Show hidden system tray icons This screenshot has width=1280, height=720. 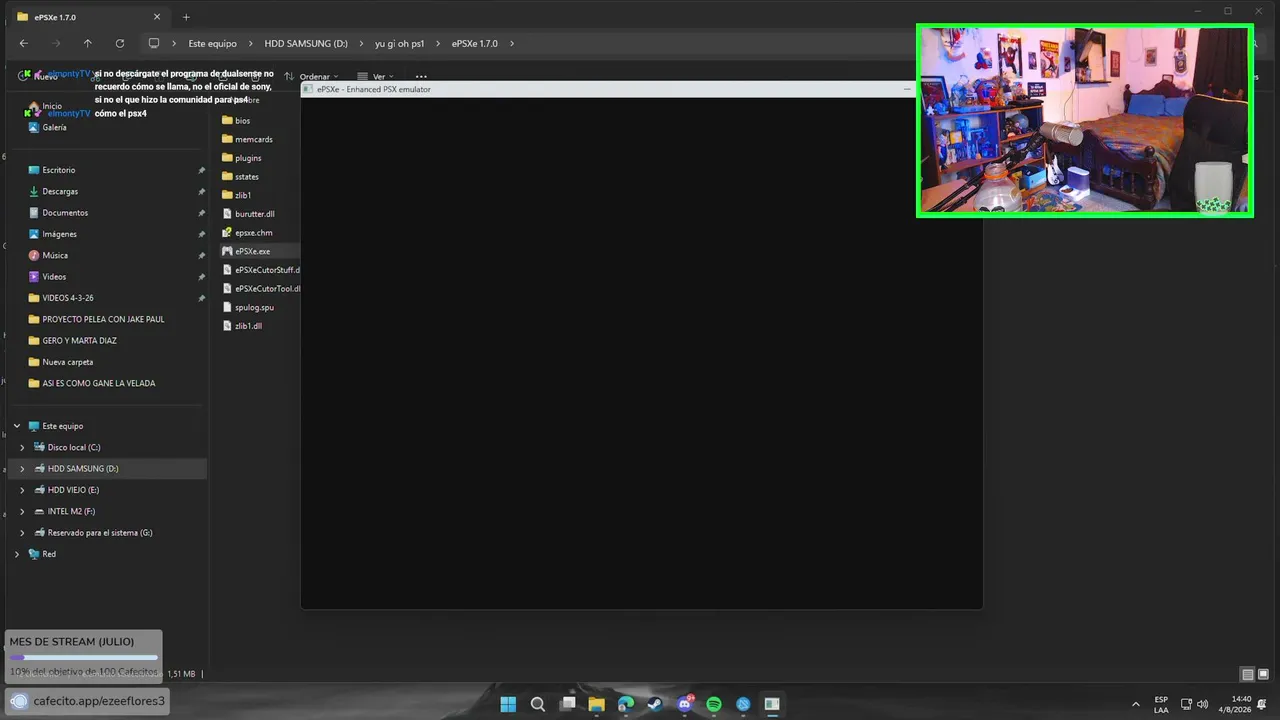tap(1135, 704)
